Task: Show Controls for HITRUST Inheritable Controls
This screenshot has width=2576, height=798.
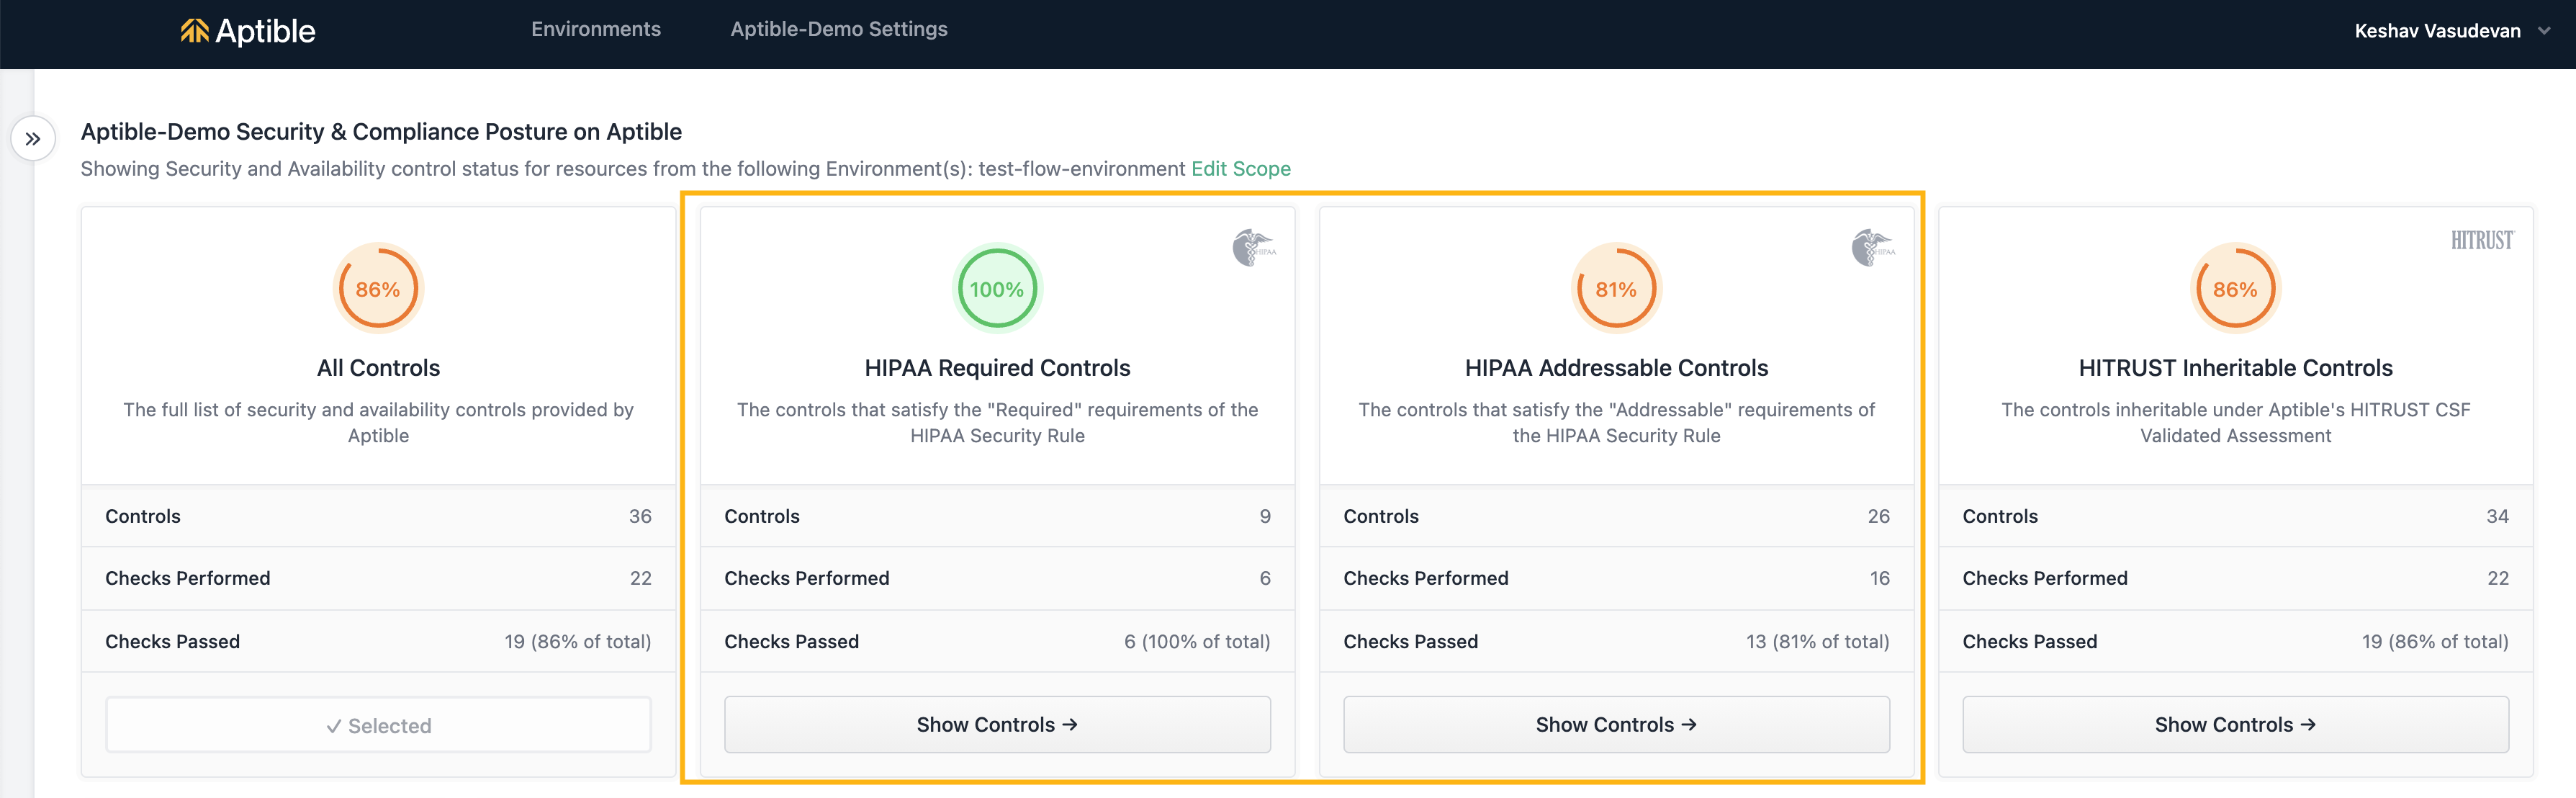Action: click(x=2235, y=724)
